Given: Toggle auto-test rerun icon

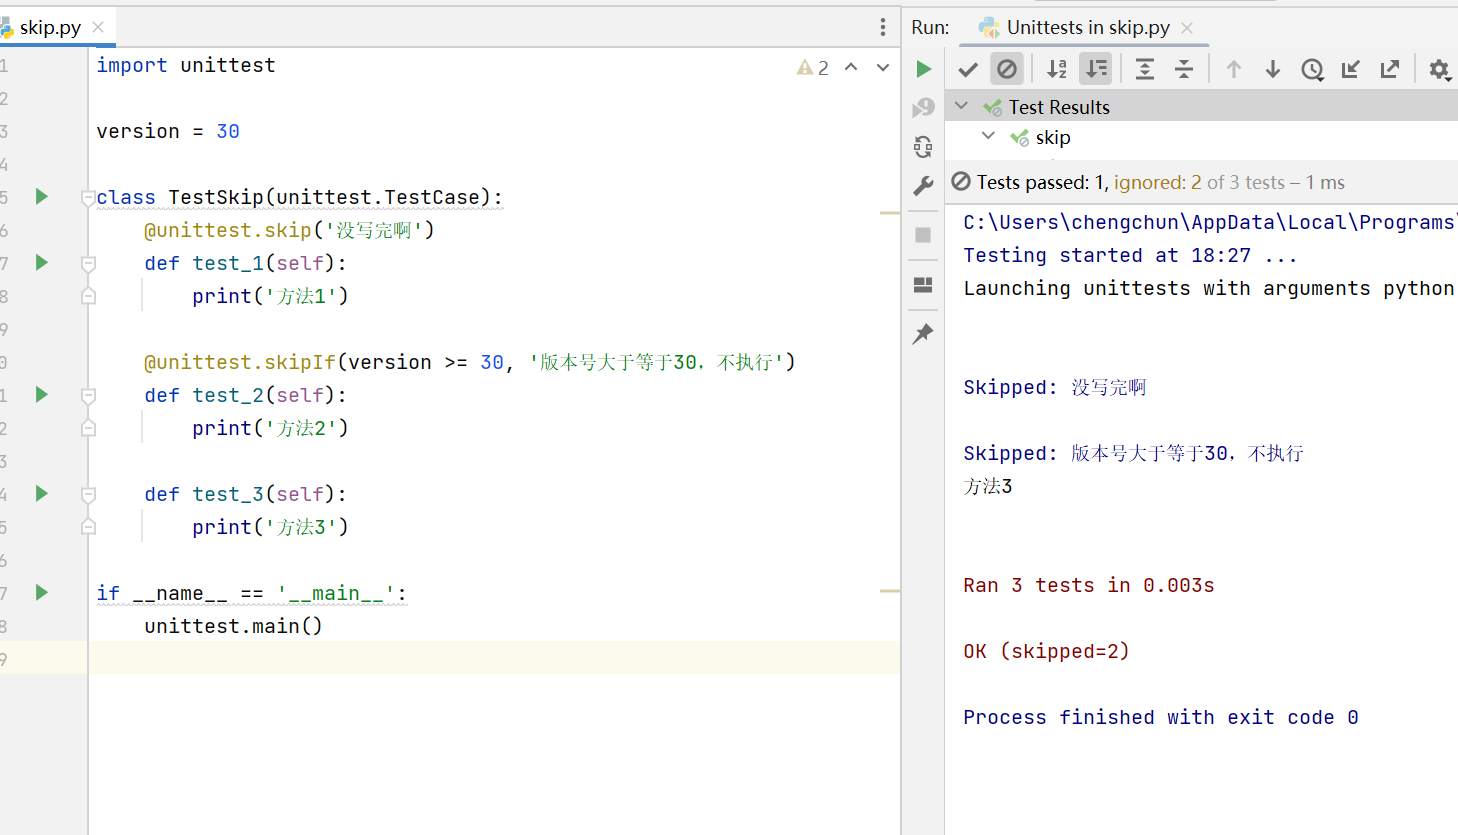Looking at the screenshot, I should point(923,147).
